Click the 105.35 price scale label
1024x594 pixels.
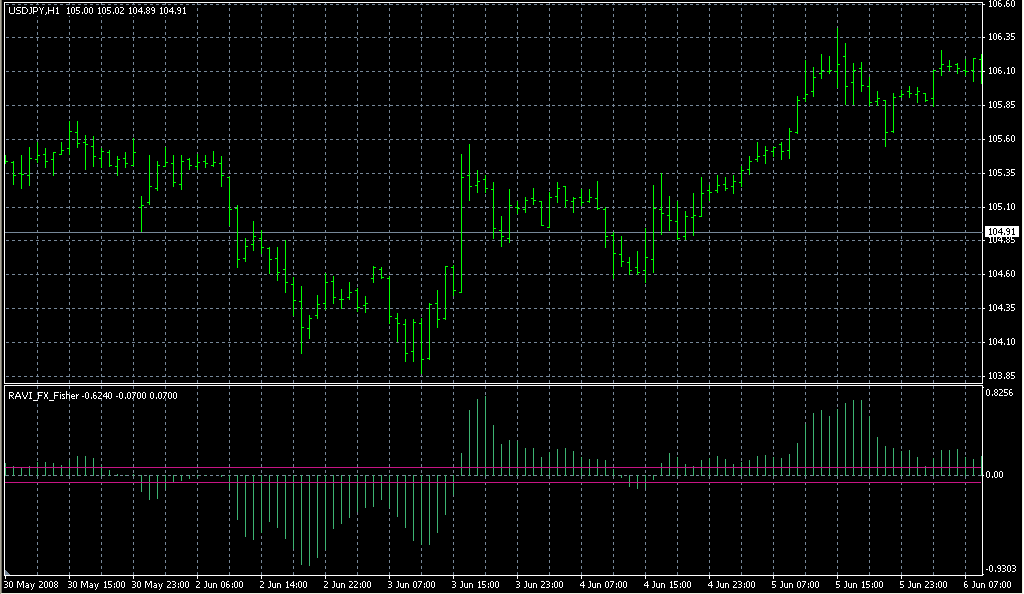(1001, 173)
